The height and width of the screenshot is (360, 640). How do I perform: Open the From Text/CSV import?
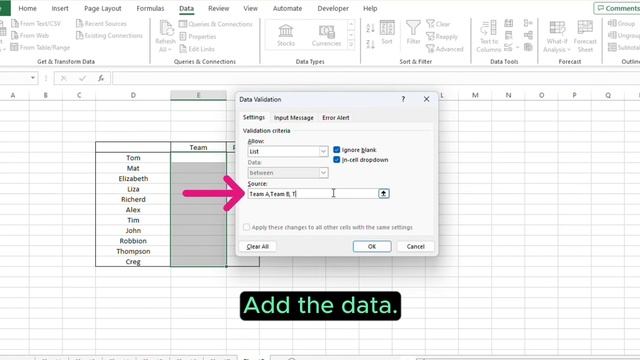(36, 24)
